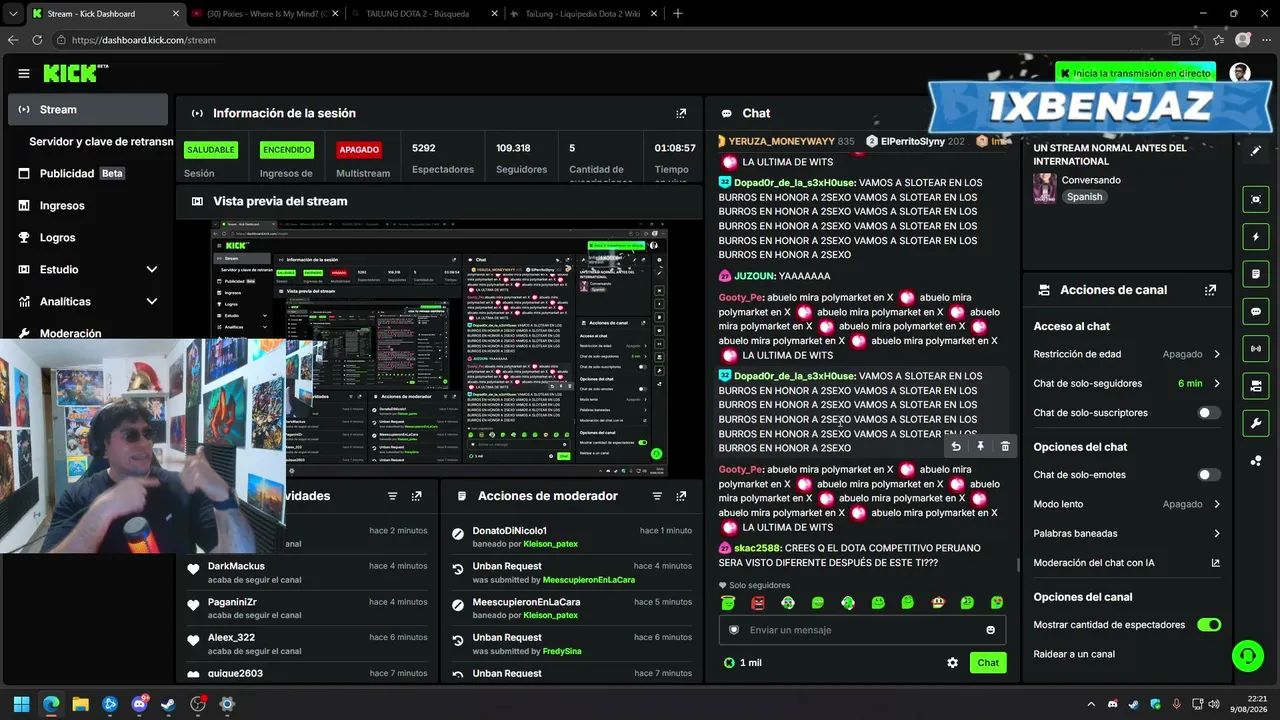
Task: Open a new browser tab
Action: pyautogui.click(x=677, y=14)
